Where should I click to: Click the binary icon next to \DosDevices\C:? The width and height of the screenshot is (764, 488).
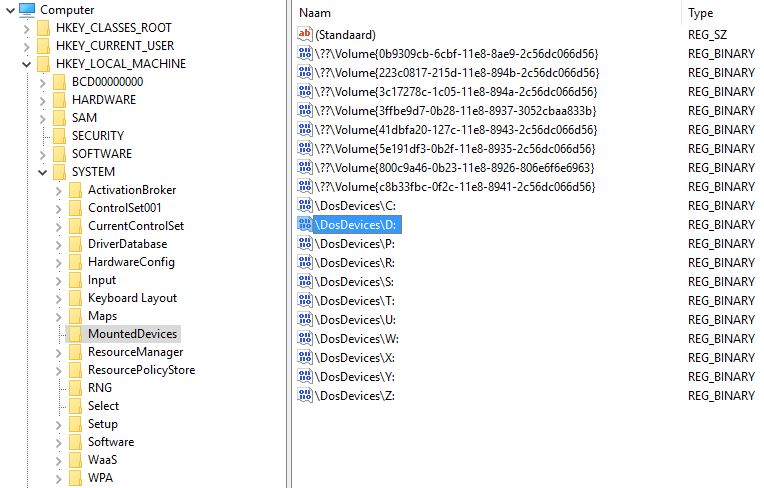tap(305, 206)
